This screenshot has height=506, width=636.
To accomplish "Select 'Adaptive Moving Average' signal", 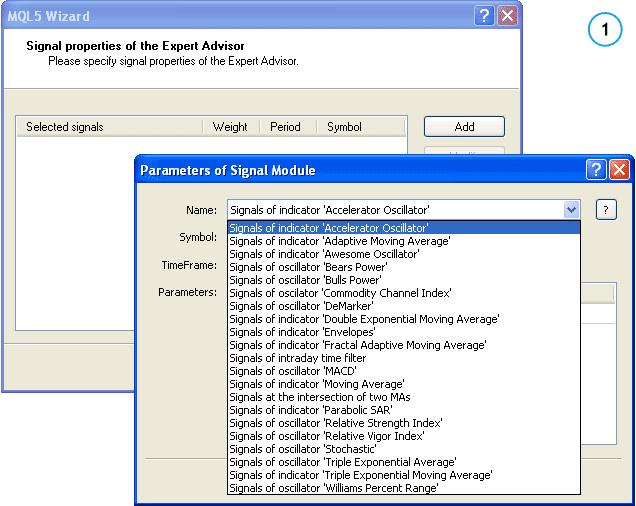I will [x=404, y=241].
